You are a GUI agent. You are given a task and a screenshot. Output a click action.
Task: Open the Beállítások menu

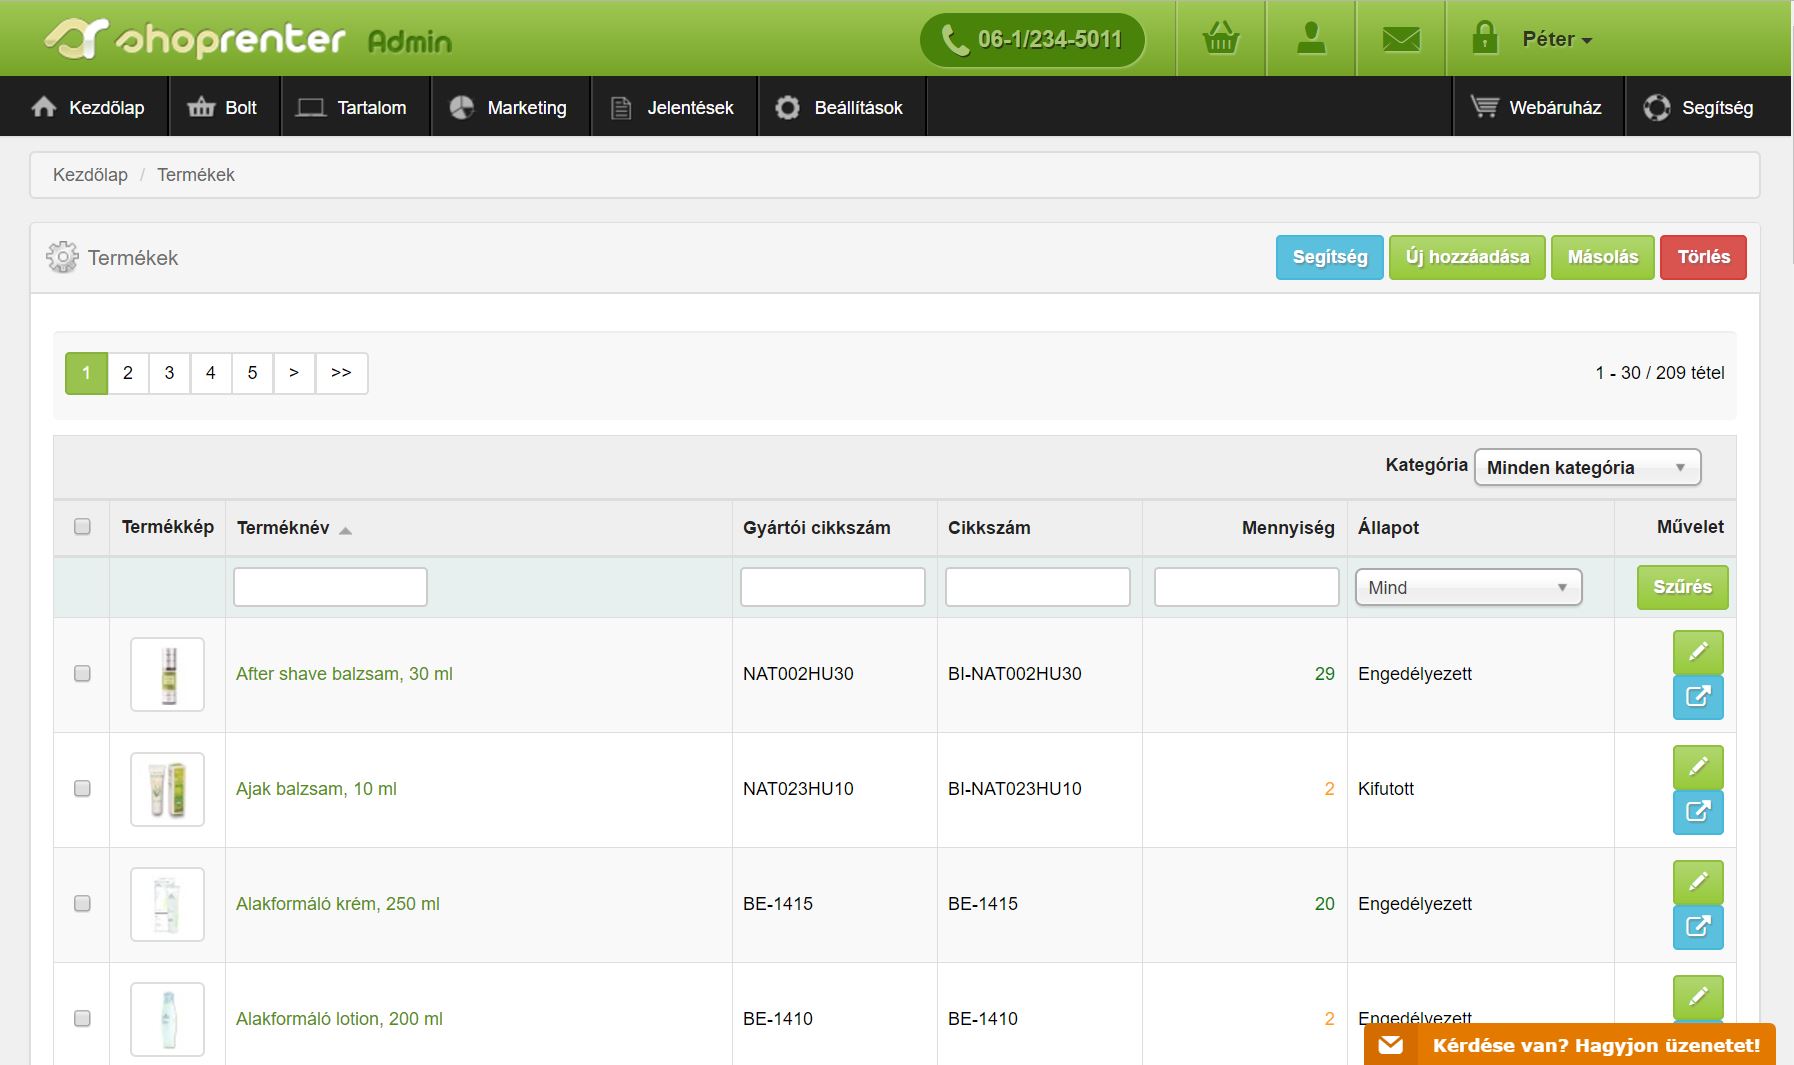pyautogui.click(x=842, y=108)
